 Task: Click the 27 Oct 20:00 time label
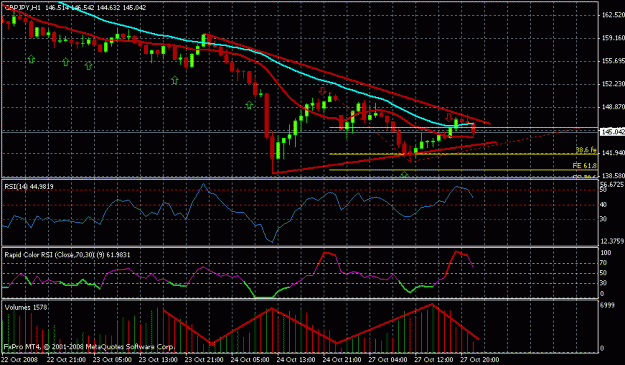click(x=480, y=359)
